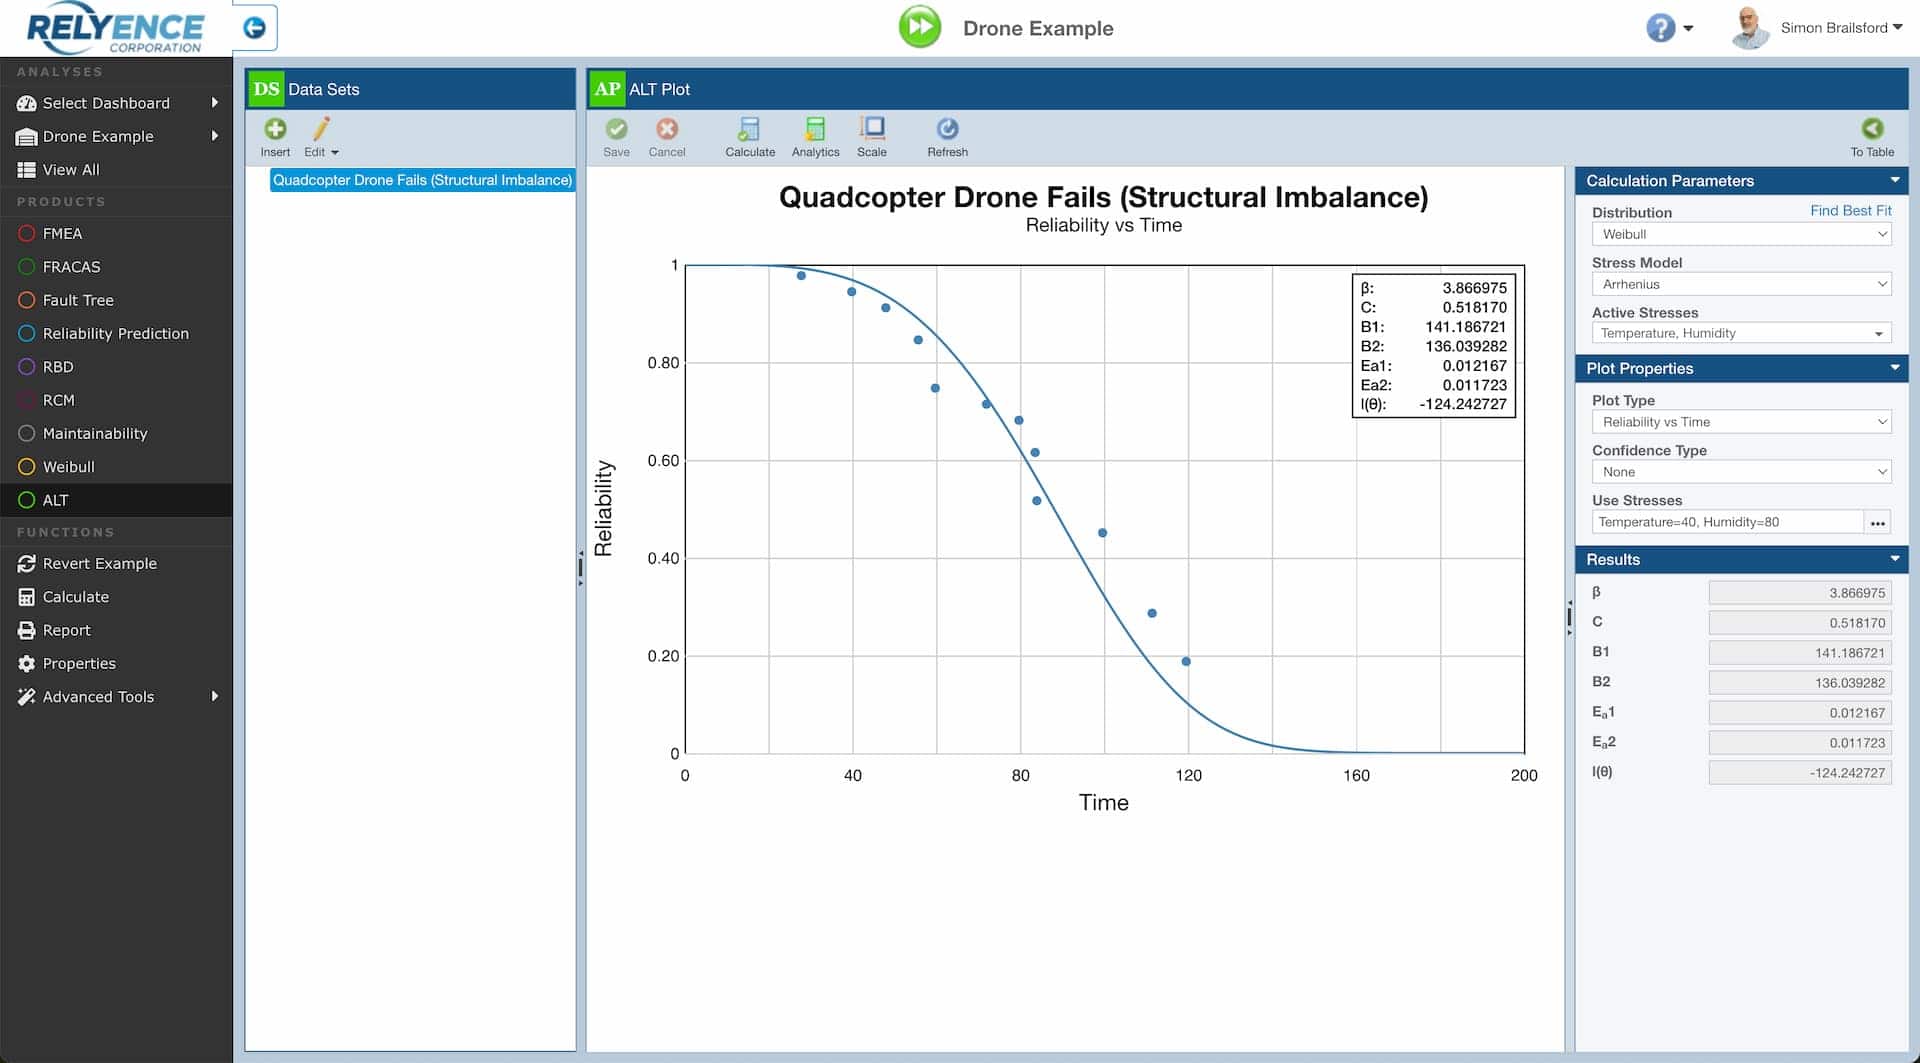The height and width of the screenshot is (1063, 1920).
Task: Click the Cancel icon in ALT Plot toolbar
Action: (x=667, y=137)
